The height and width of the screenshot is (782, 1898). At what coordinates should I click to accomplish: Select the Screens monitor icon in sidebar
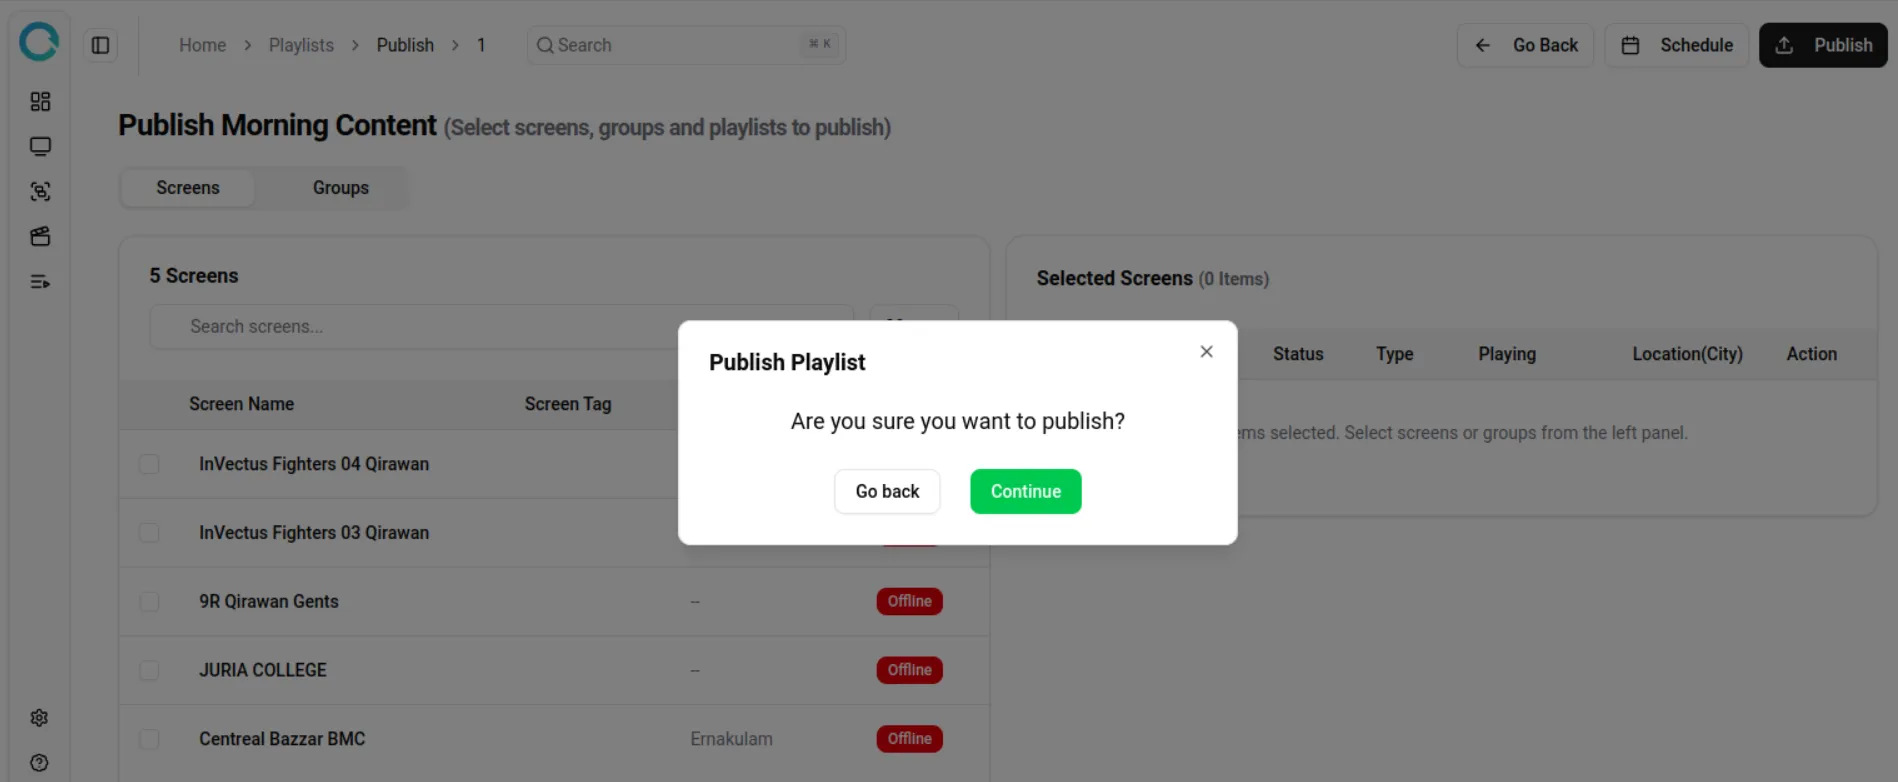click(x=39, y=146)
